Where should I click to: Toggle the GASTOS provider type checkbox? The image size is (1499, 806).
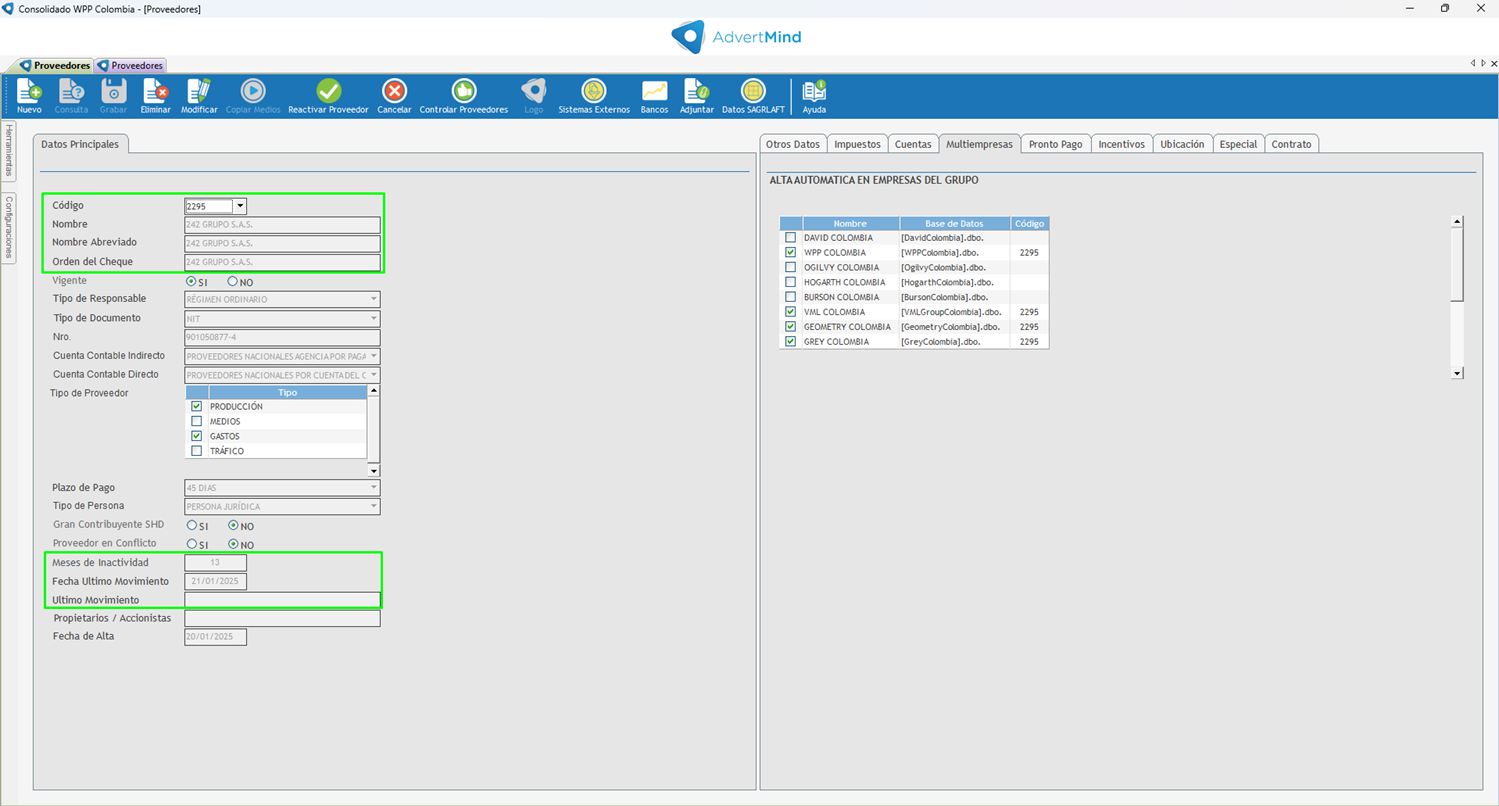(196, 436)
